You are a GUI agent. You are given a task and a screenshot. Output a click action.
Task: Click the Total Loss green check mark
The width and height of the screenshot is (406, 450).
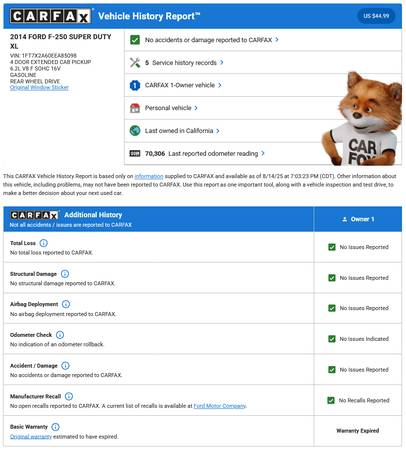click(332, 247)
